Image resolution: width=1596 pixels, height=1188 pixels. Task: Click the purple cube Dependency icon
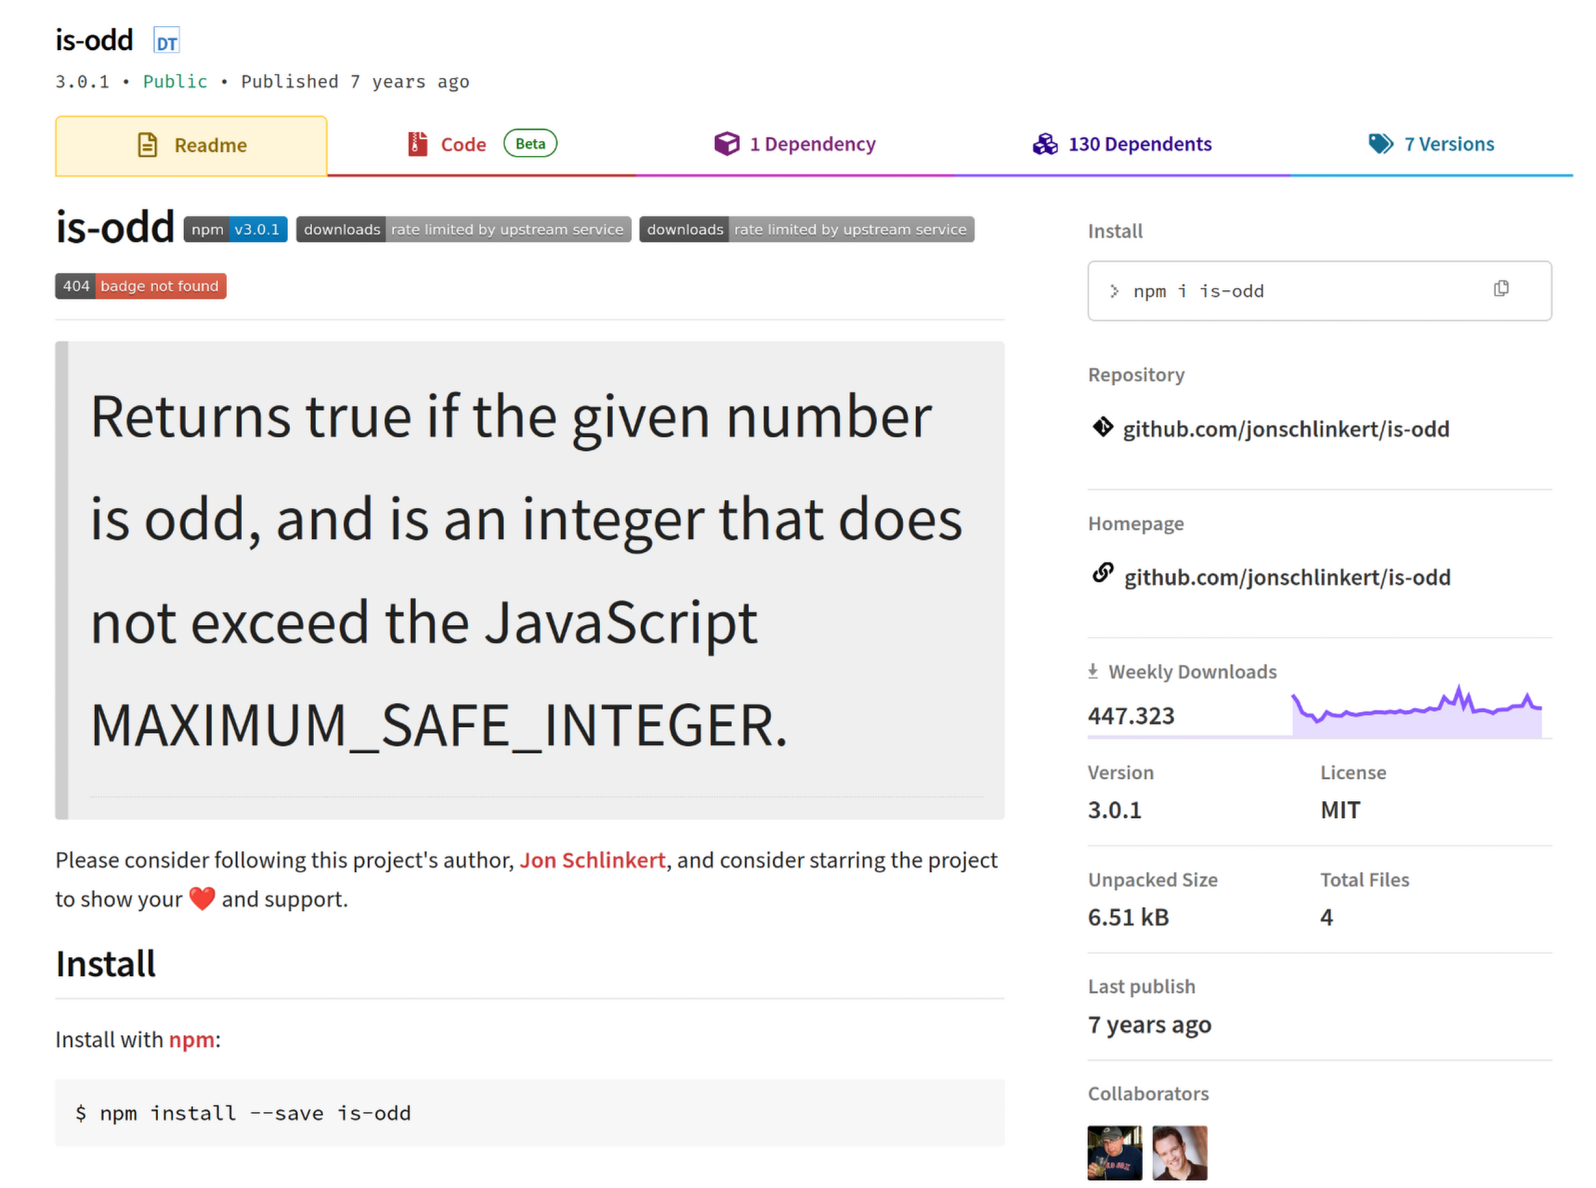point(726,144)
